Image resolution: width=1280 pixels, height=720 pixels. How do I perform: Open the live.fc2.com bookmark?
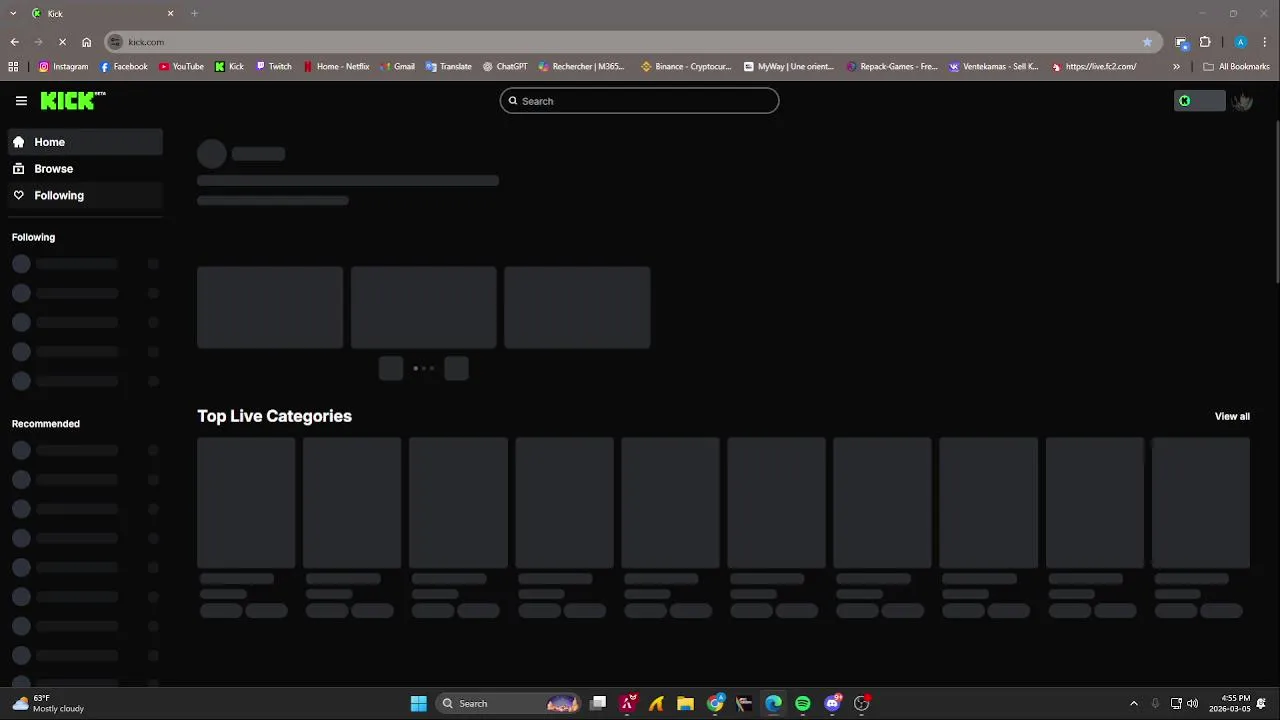pos(1094,67)
